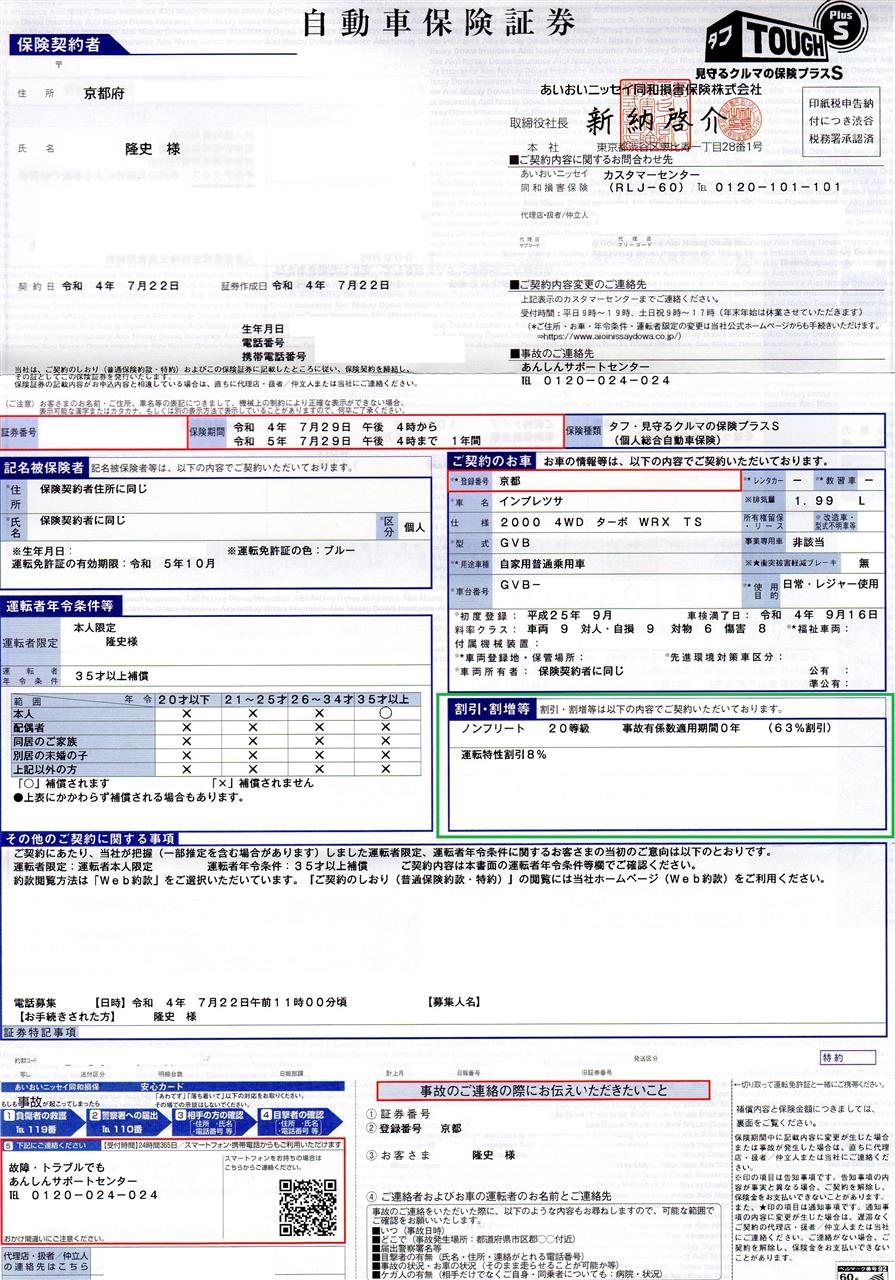The image size is (895, 1280).
Task: Click the 初度登録 date 平成25年 9月
Action: (x=570, y=615)
